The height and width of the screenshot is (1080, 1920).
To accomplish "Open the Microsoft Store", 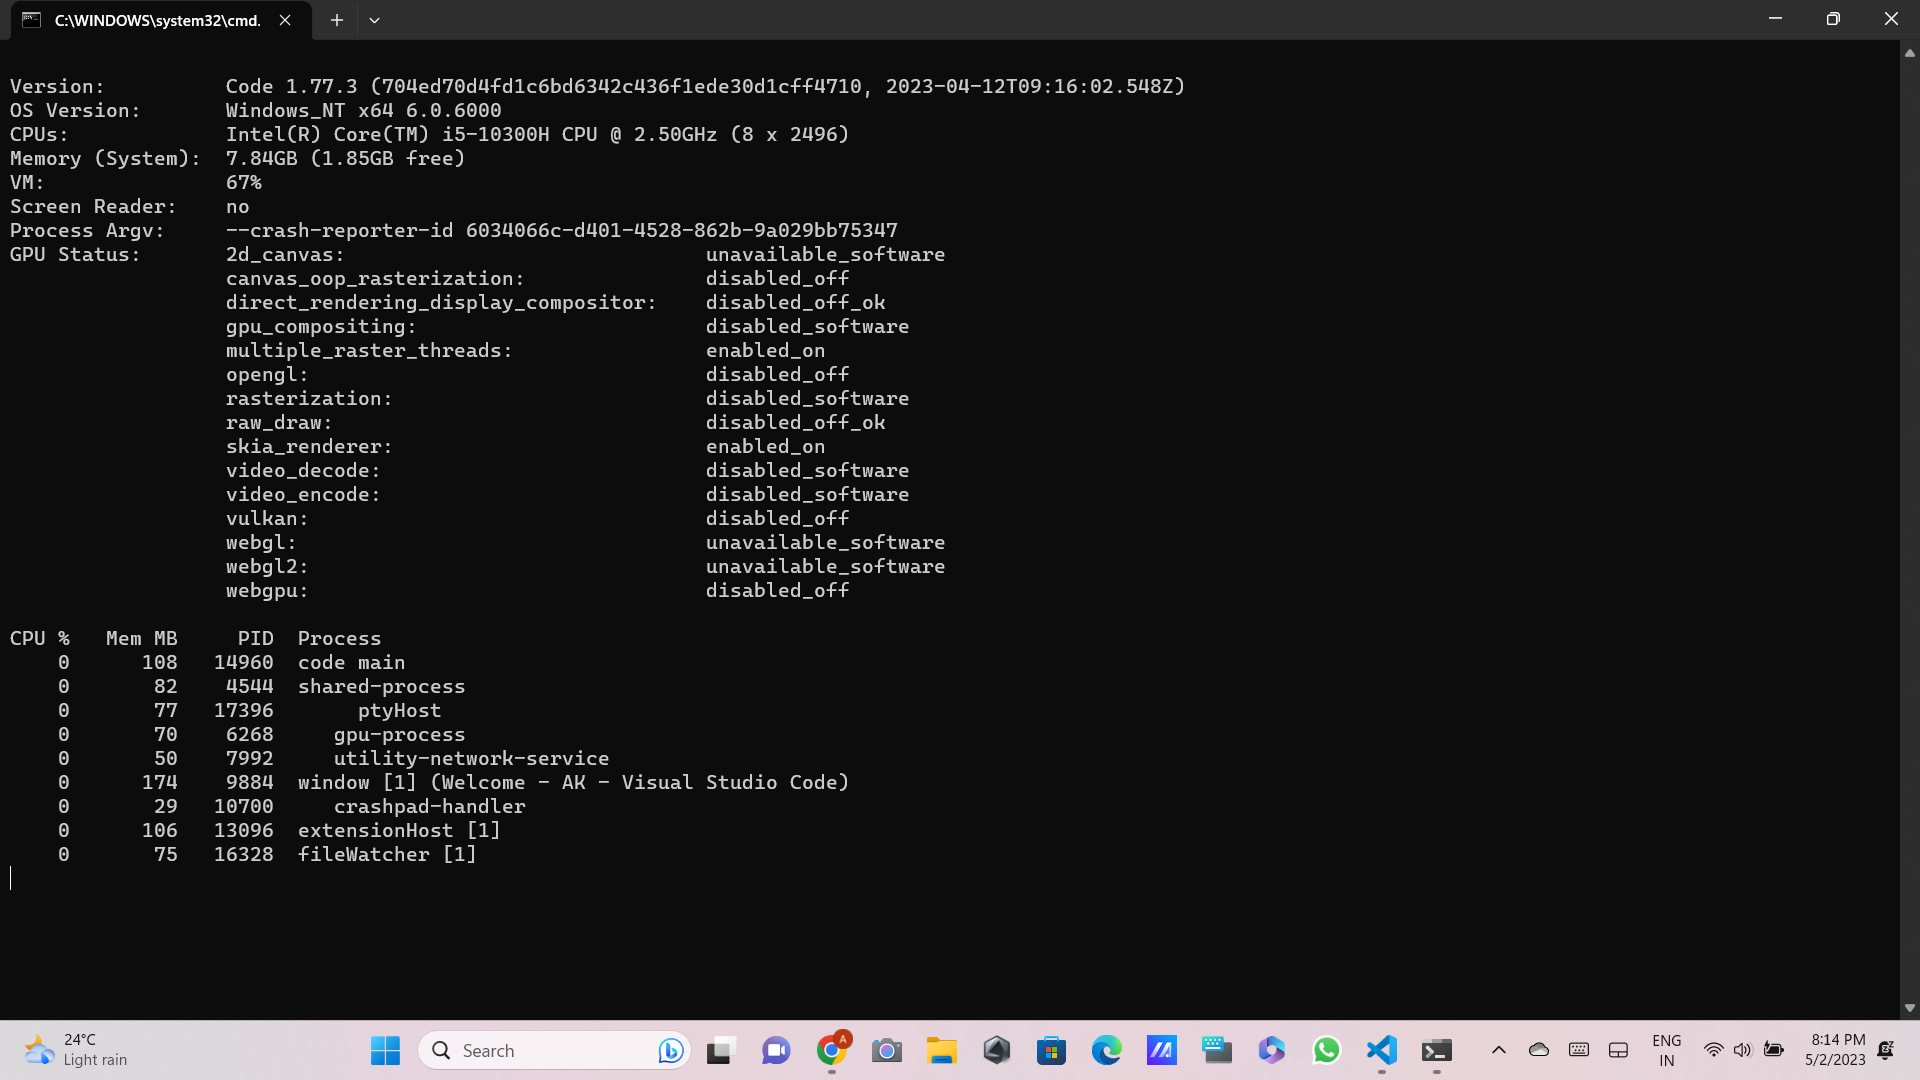I will point(1051,1050).
